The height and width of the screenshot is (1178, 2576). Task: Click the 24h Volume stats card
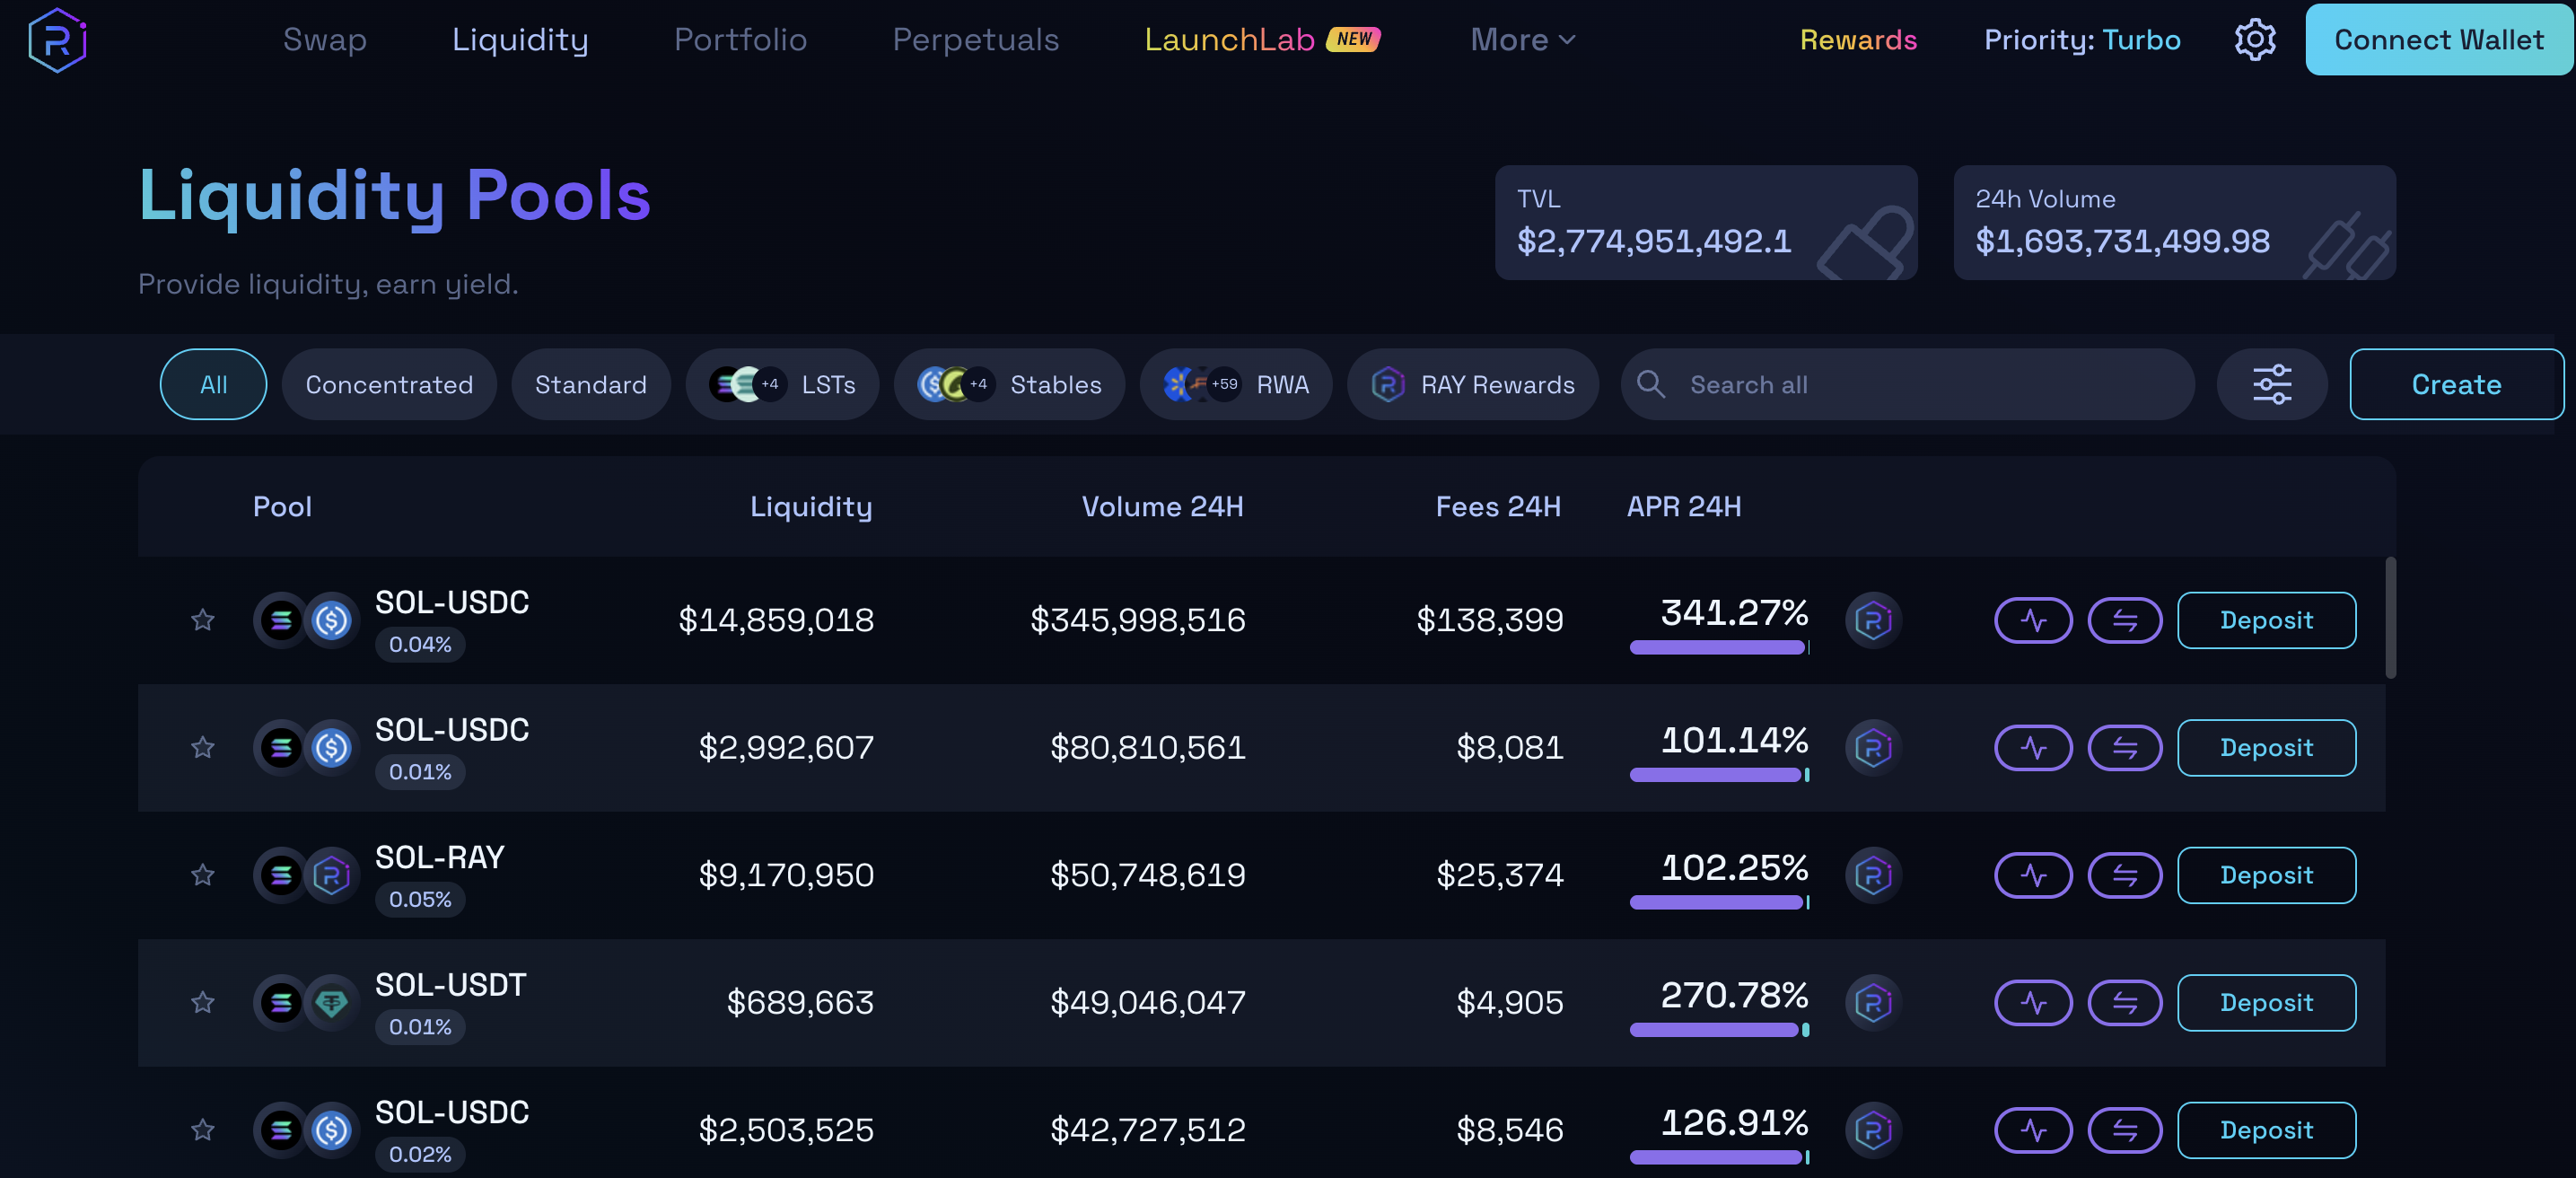coord(2174,222)
